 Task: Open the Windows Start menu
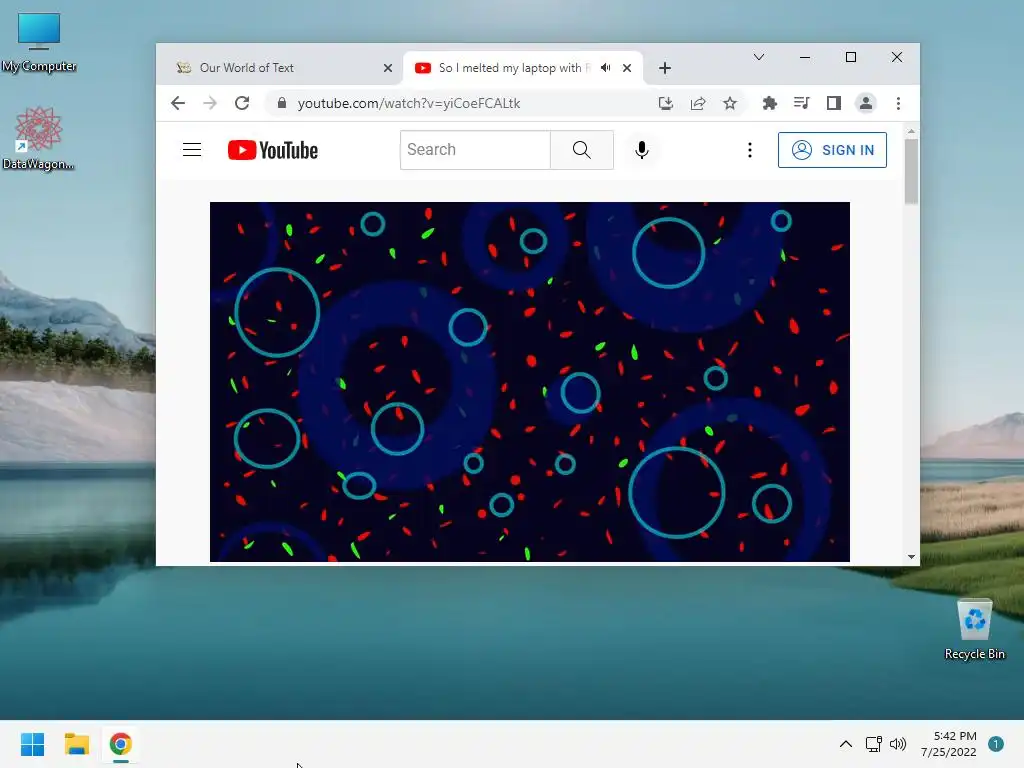pyautogui.click(x=33, y=744)
